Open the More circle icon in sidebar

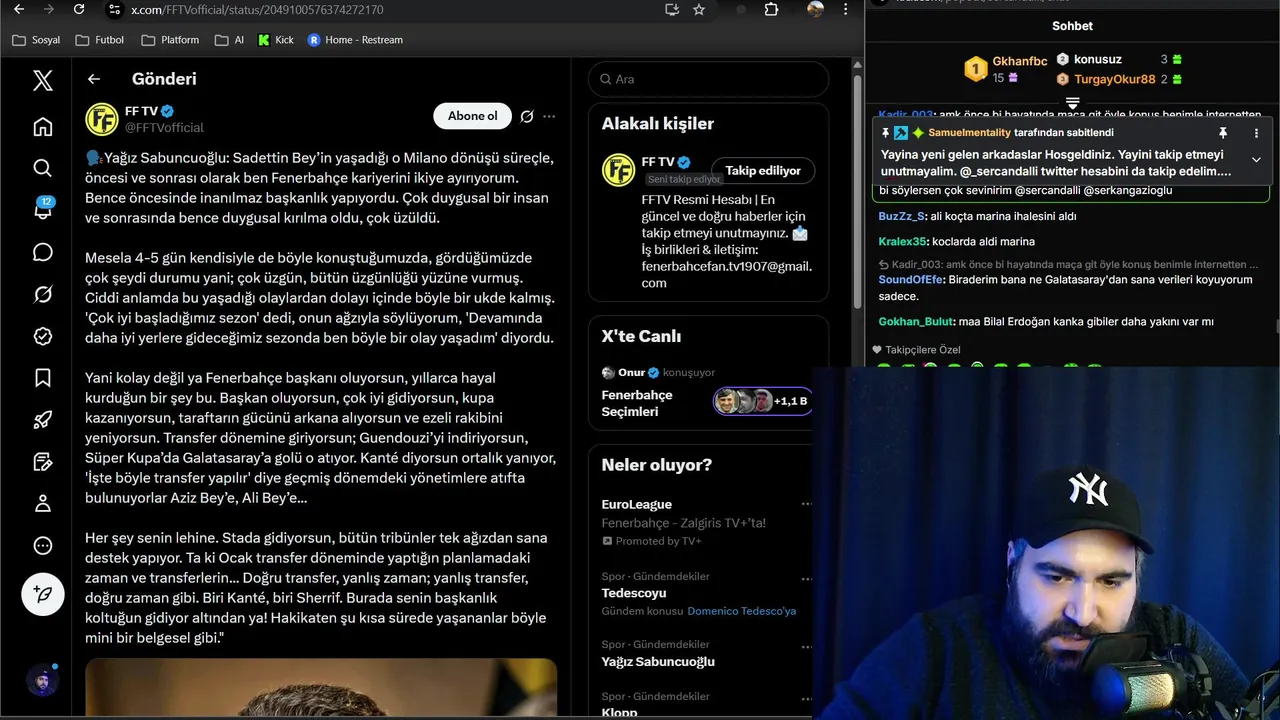click(x=42, y=545)
